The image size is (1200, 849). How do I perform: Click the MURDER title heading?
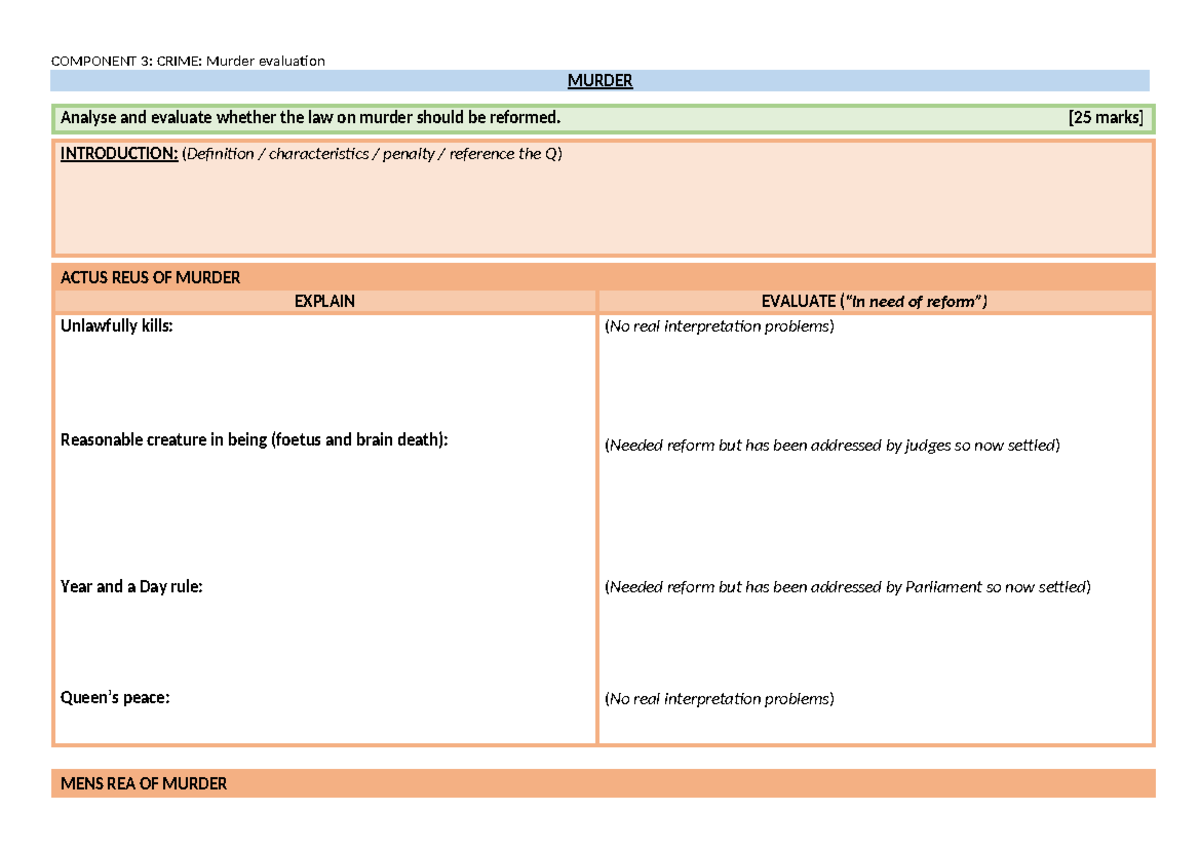tap(600, 81)
